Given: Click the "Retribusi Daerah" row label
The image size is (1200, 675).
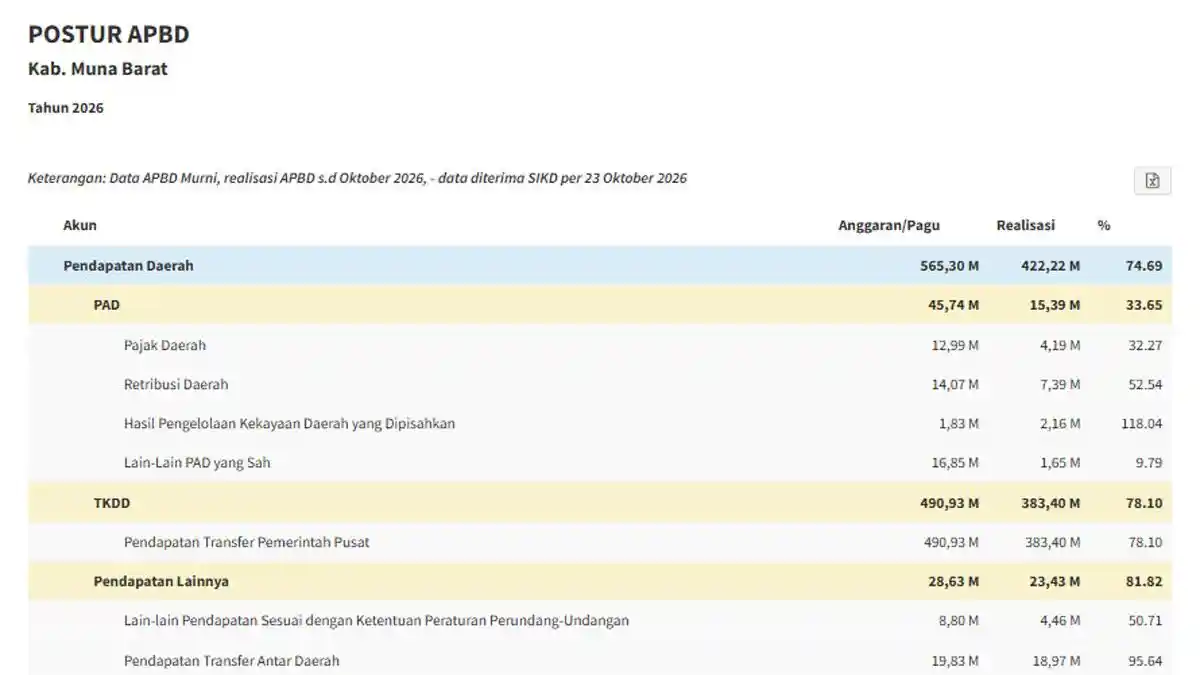Looking at the screenshot, I should 176,384.
